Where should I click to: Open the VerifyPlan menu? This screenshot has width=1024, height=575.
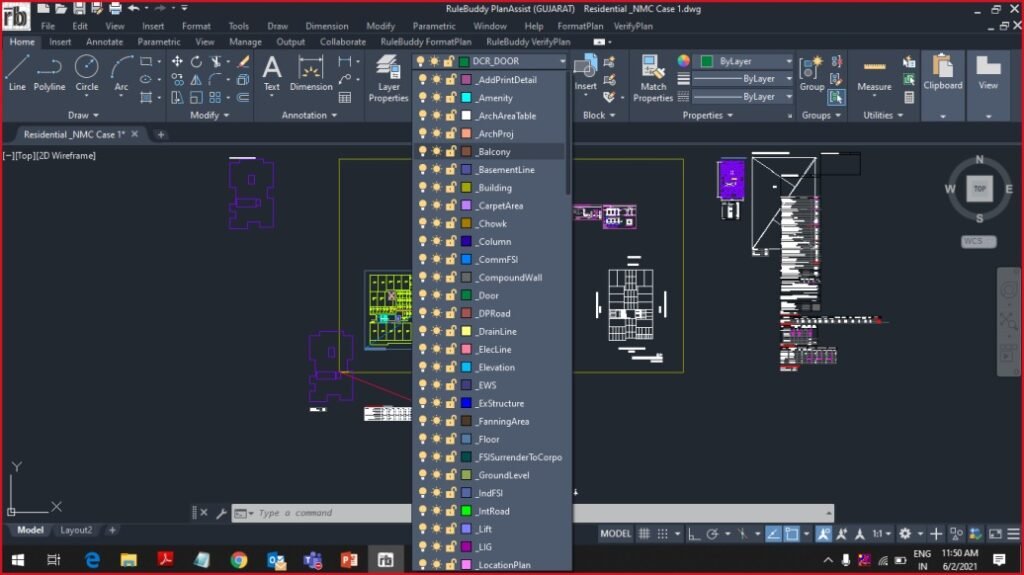pyautogui.click(x=633, y=26)
